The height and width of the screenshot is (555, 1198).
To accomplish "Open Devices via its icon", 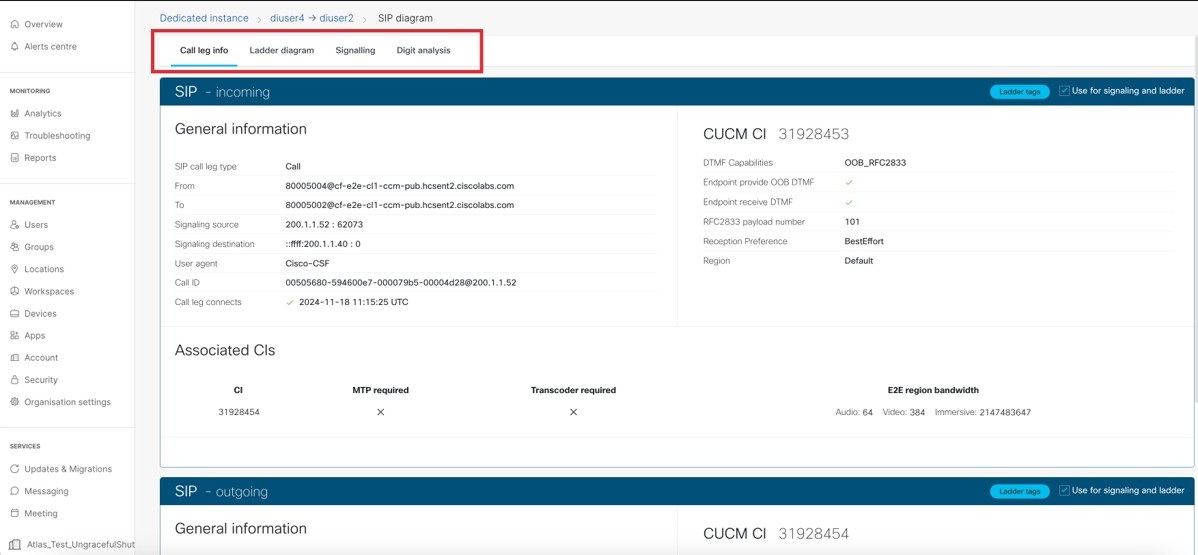I will (14, 314).
